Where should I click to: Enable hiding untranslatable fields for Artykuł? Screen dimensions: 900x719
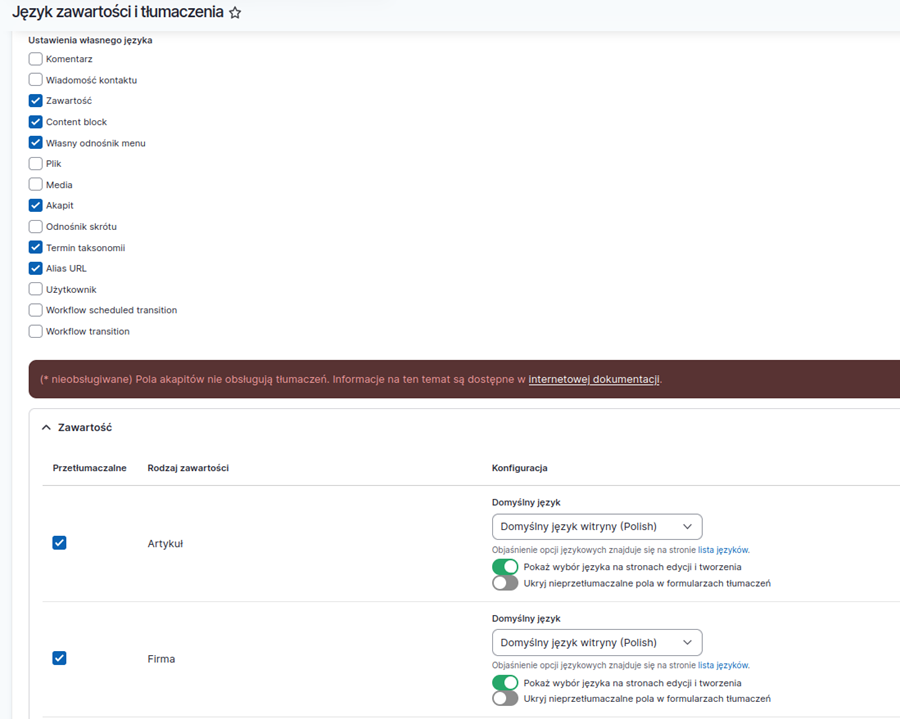[x=505, y=583]
